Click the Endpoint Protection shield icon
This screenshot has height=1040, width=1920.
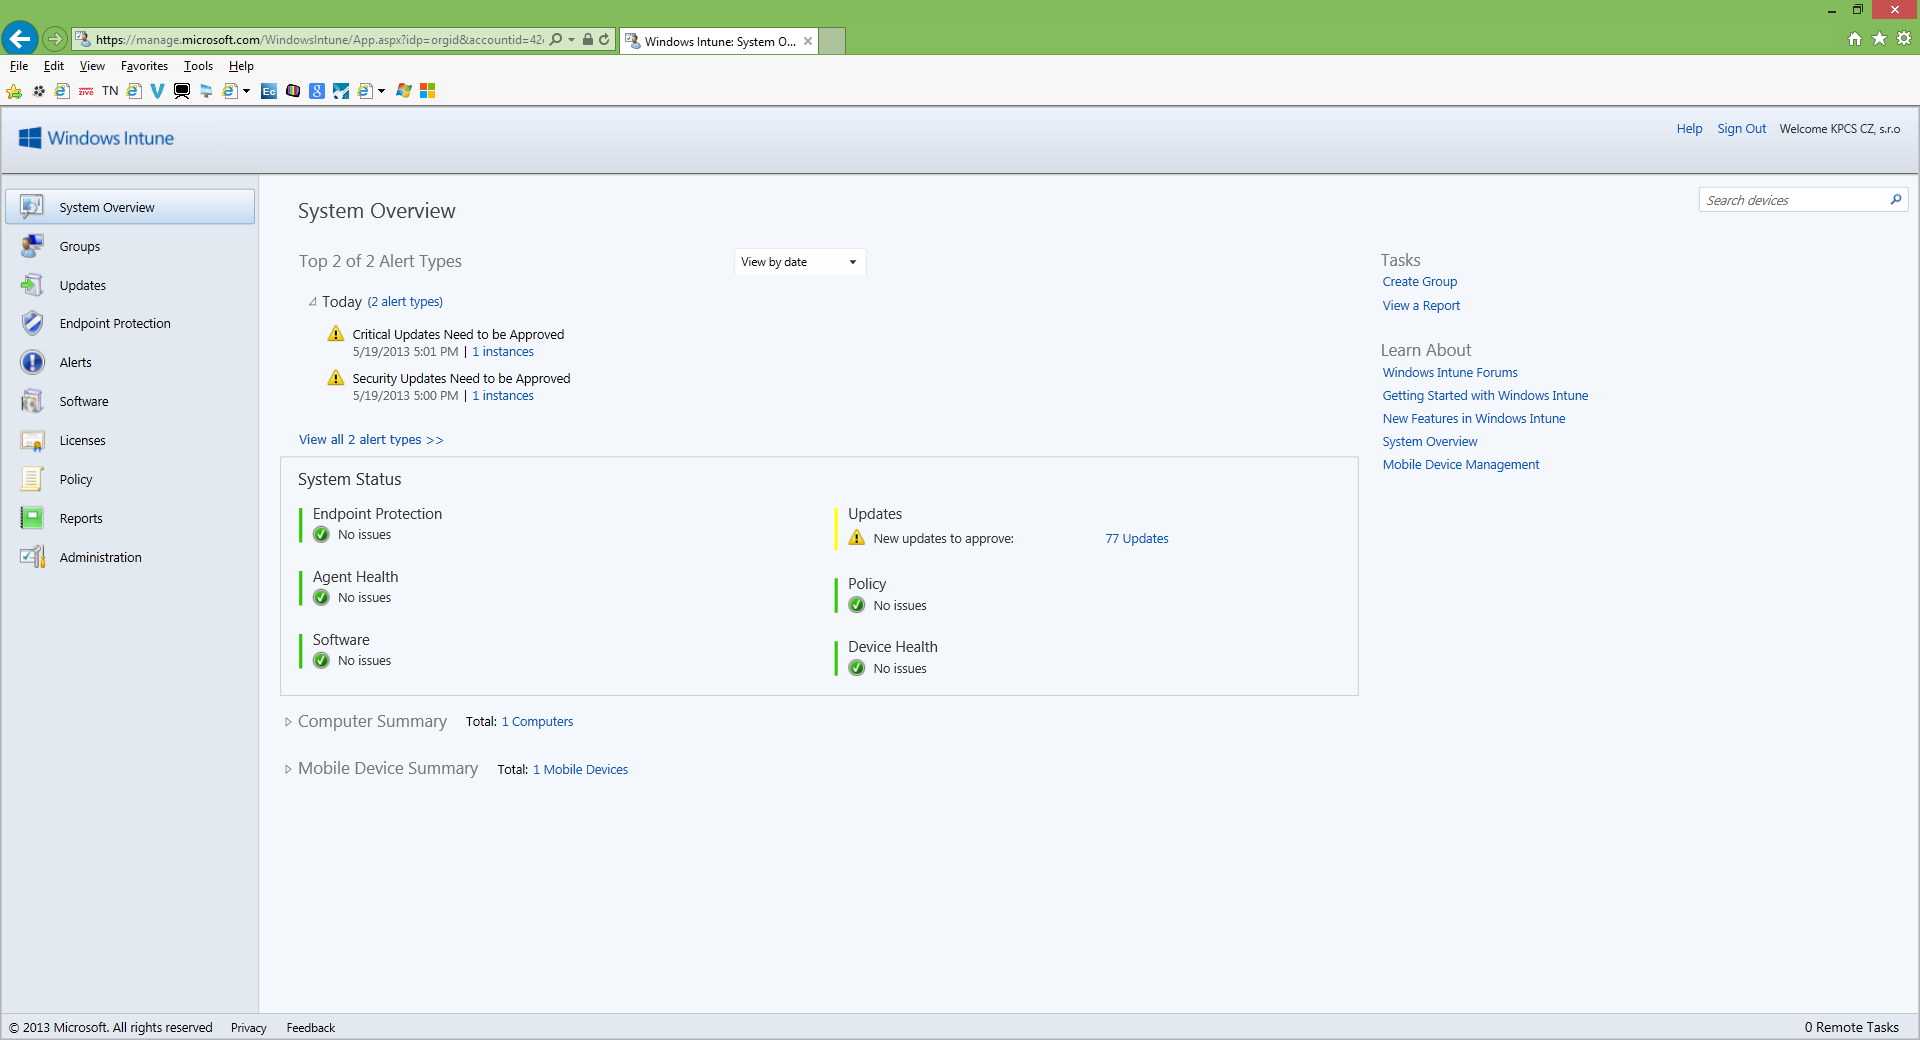coord(32,323)
